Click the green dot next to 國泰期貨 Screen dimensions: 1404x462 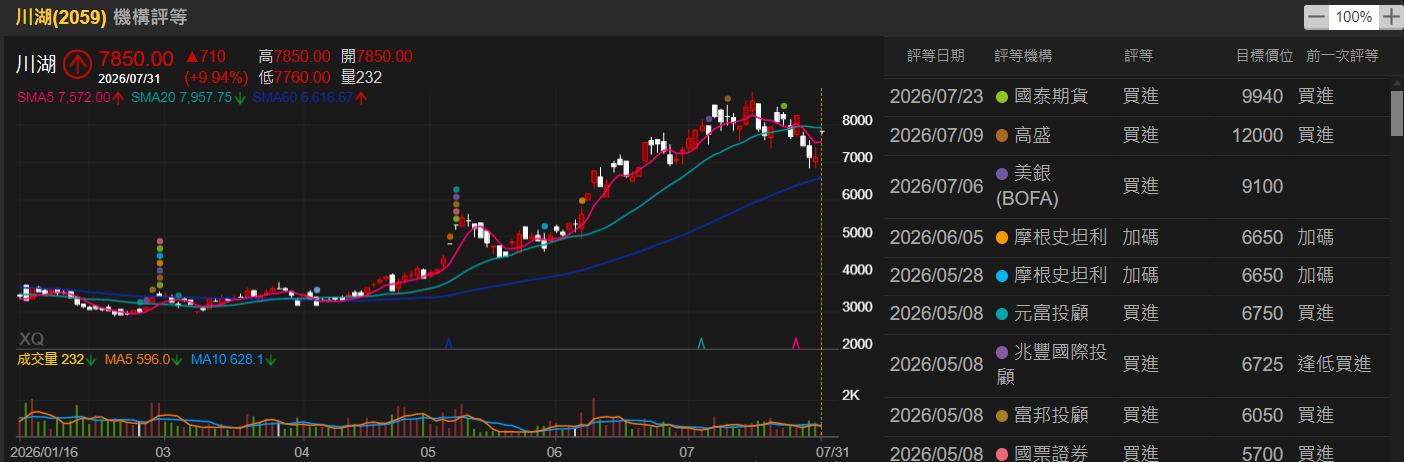pos(1004,97)
